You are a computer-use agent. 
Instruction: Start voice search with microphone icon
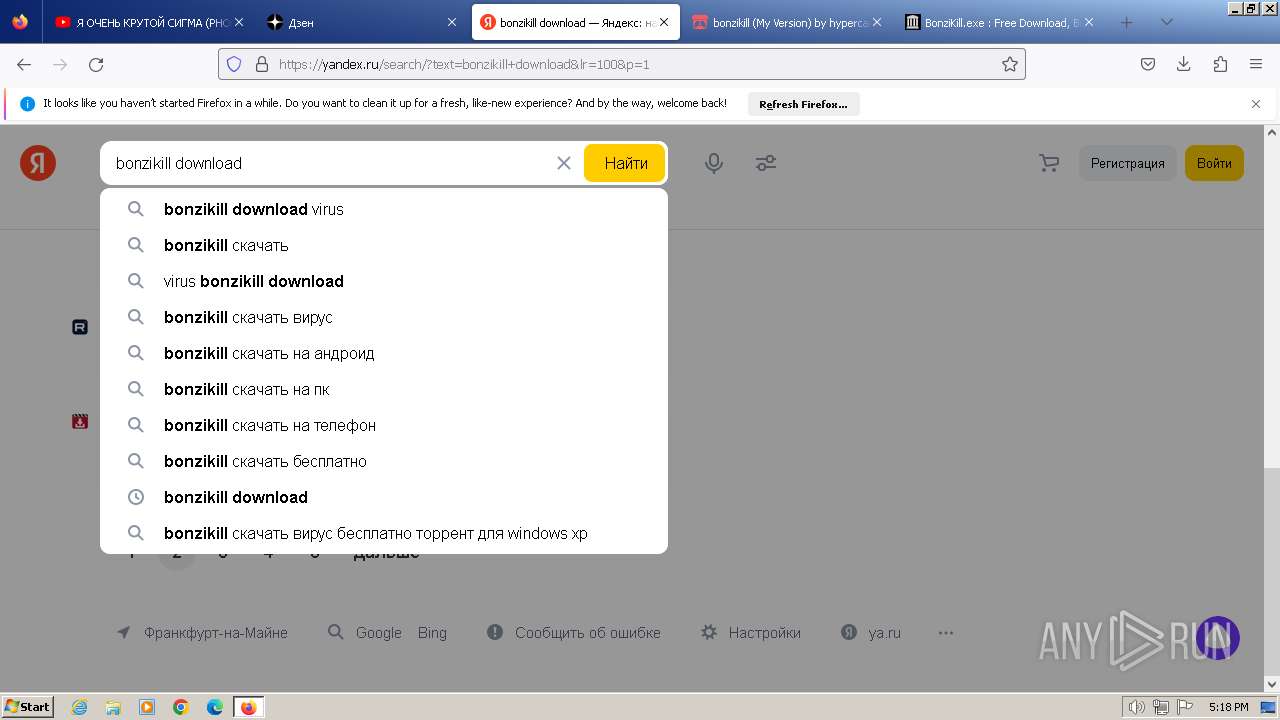(713, 163)
